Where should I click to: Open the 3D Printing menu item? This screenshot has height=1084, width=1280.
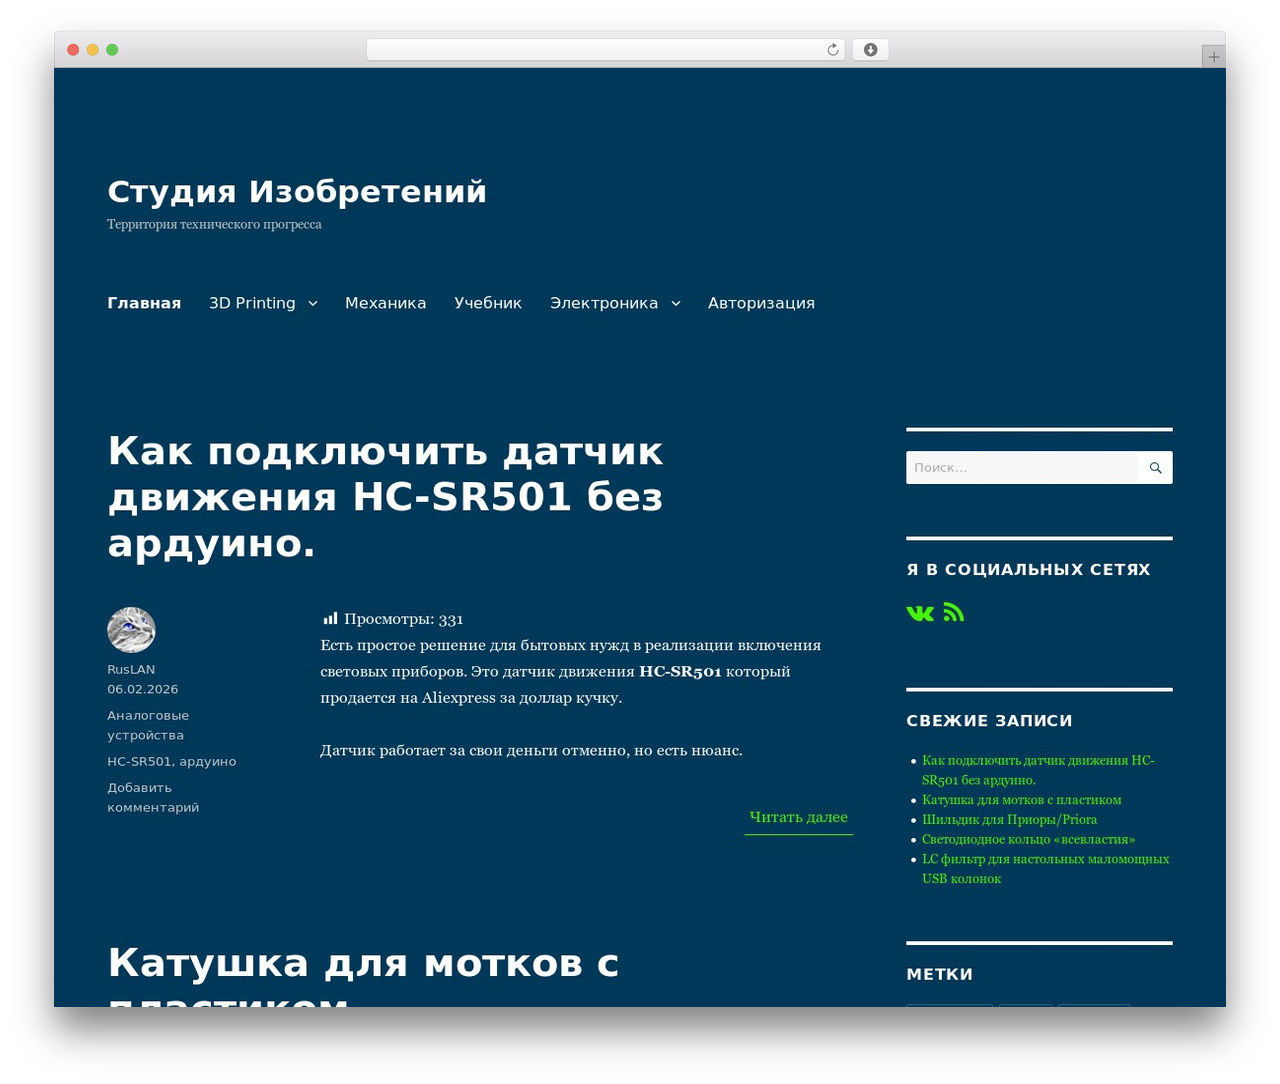pos(252,303)
